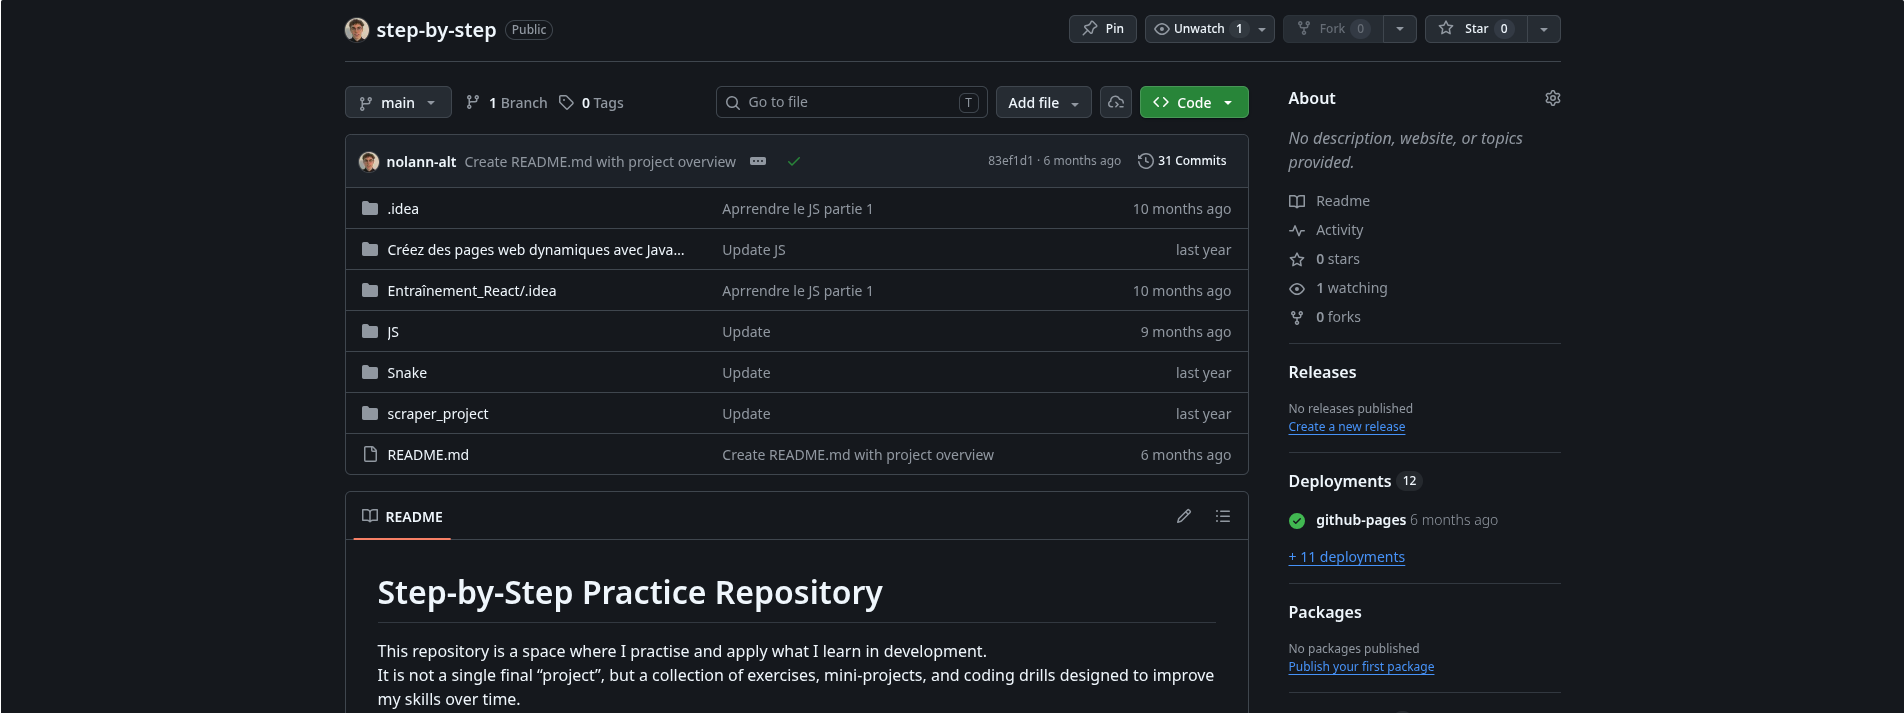Viewport: 1904px width, 713px height.
Task: Open the nolann-alt author link
Action: point(421,161)
